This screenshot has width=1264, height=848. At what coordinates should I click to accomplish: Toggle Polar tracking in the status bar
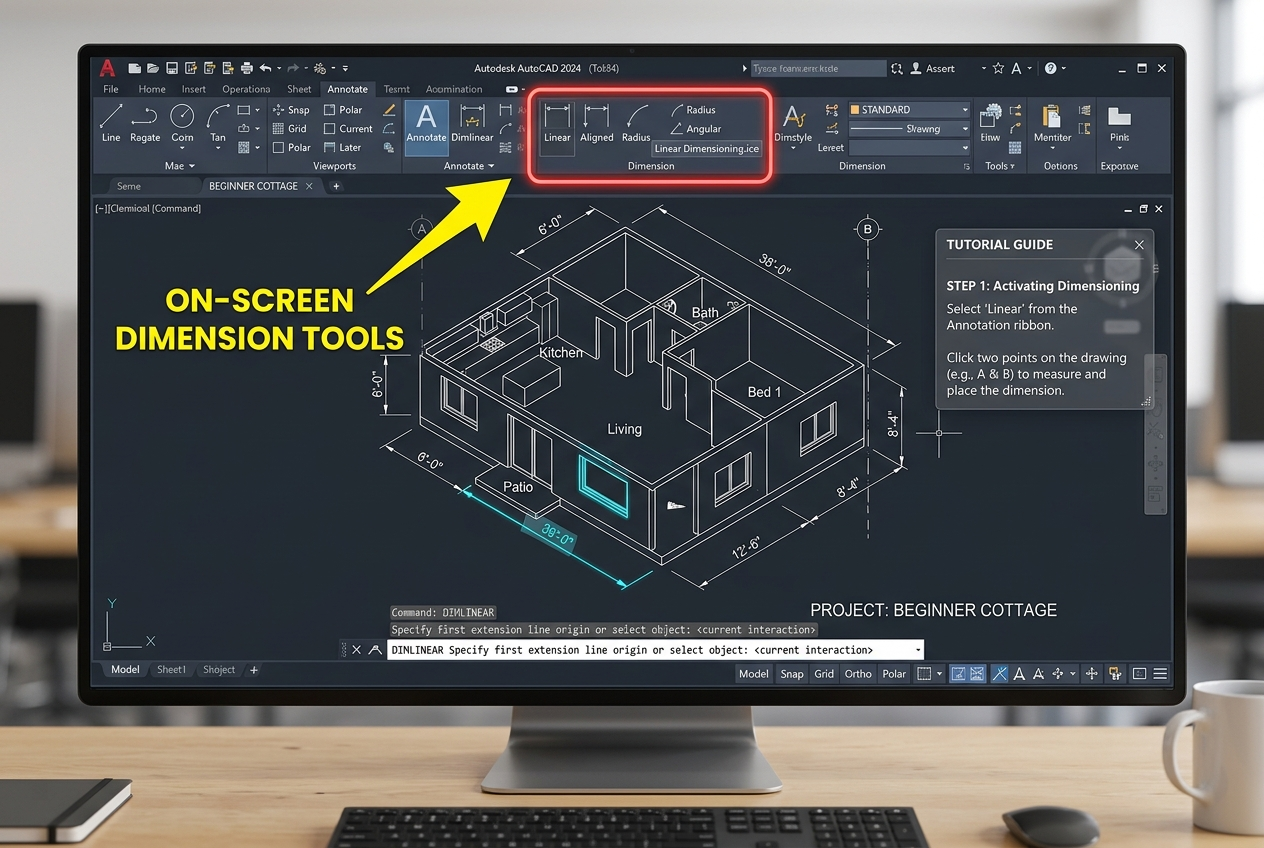point(895,674)
